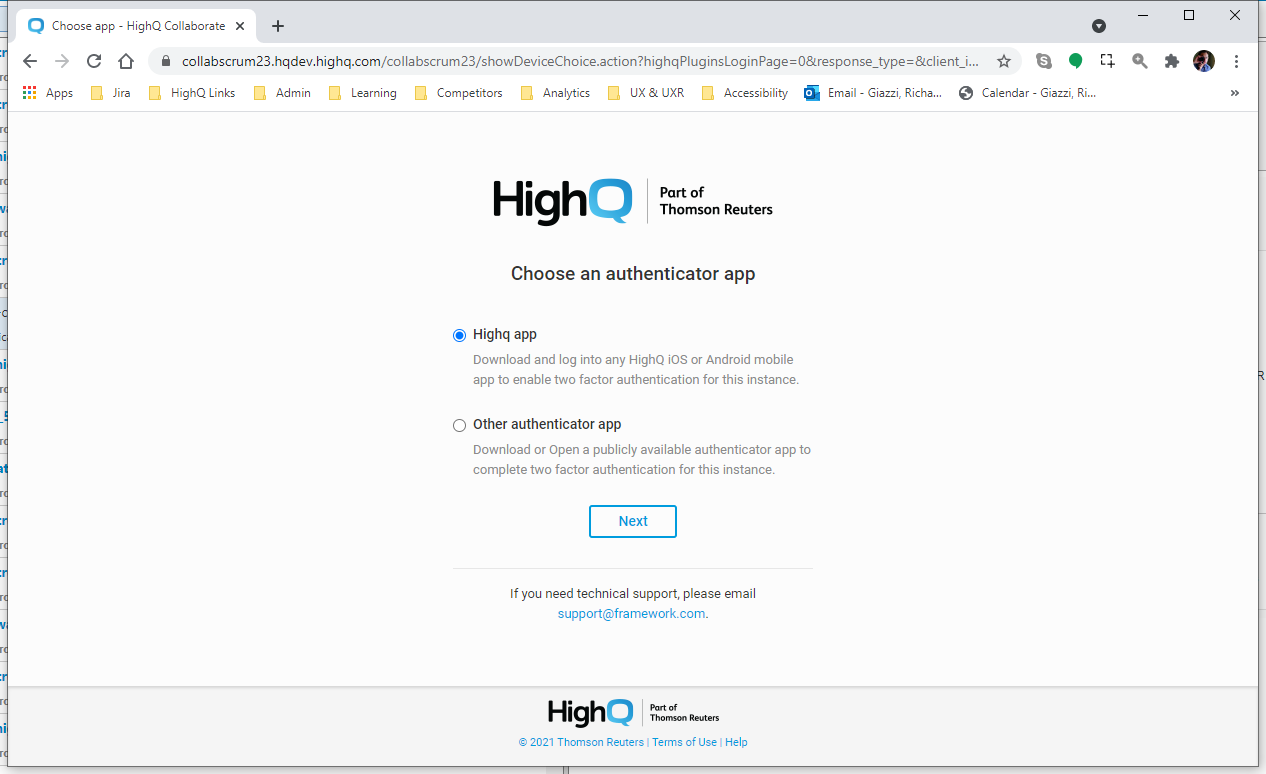Open the support@framework.com email link
The height and width of the screenshot is (774, 1266).
coord(632,614)
